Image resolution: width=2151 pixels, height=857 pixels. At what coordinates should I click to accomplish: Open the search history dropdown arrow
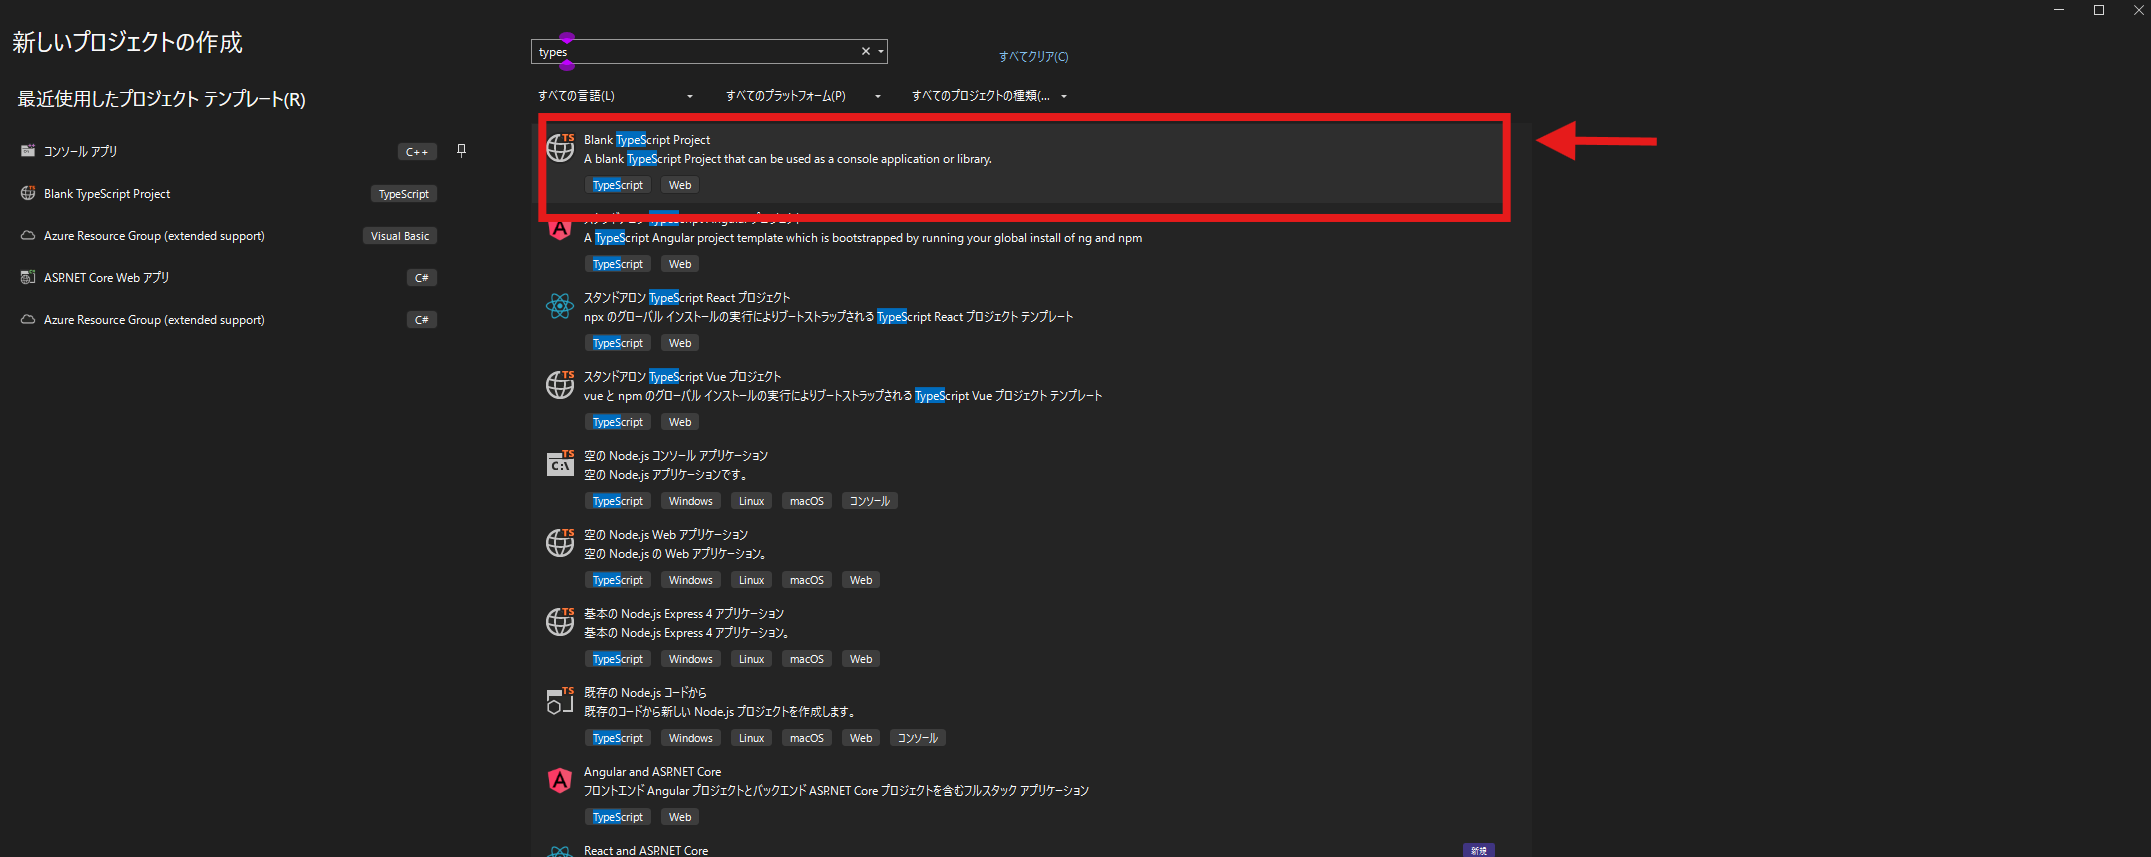[x=881, y=51]
